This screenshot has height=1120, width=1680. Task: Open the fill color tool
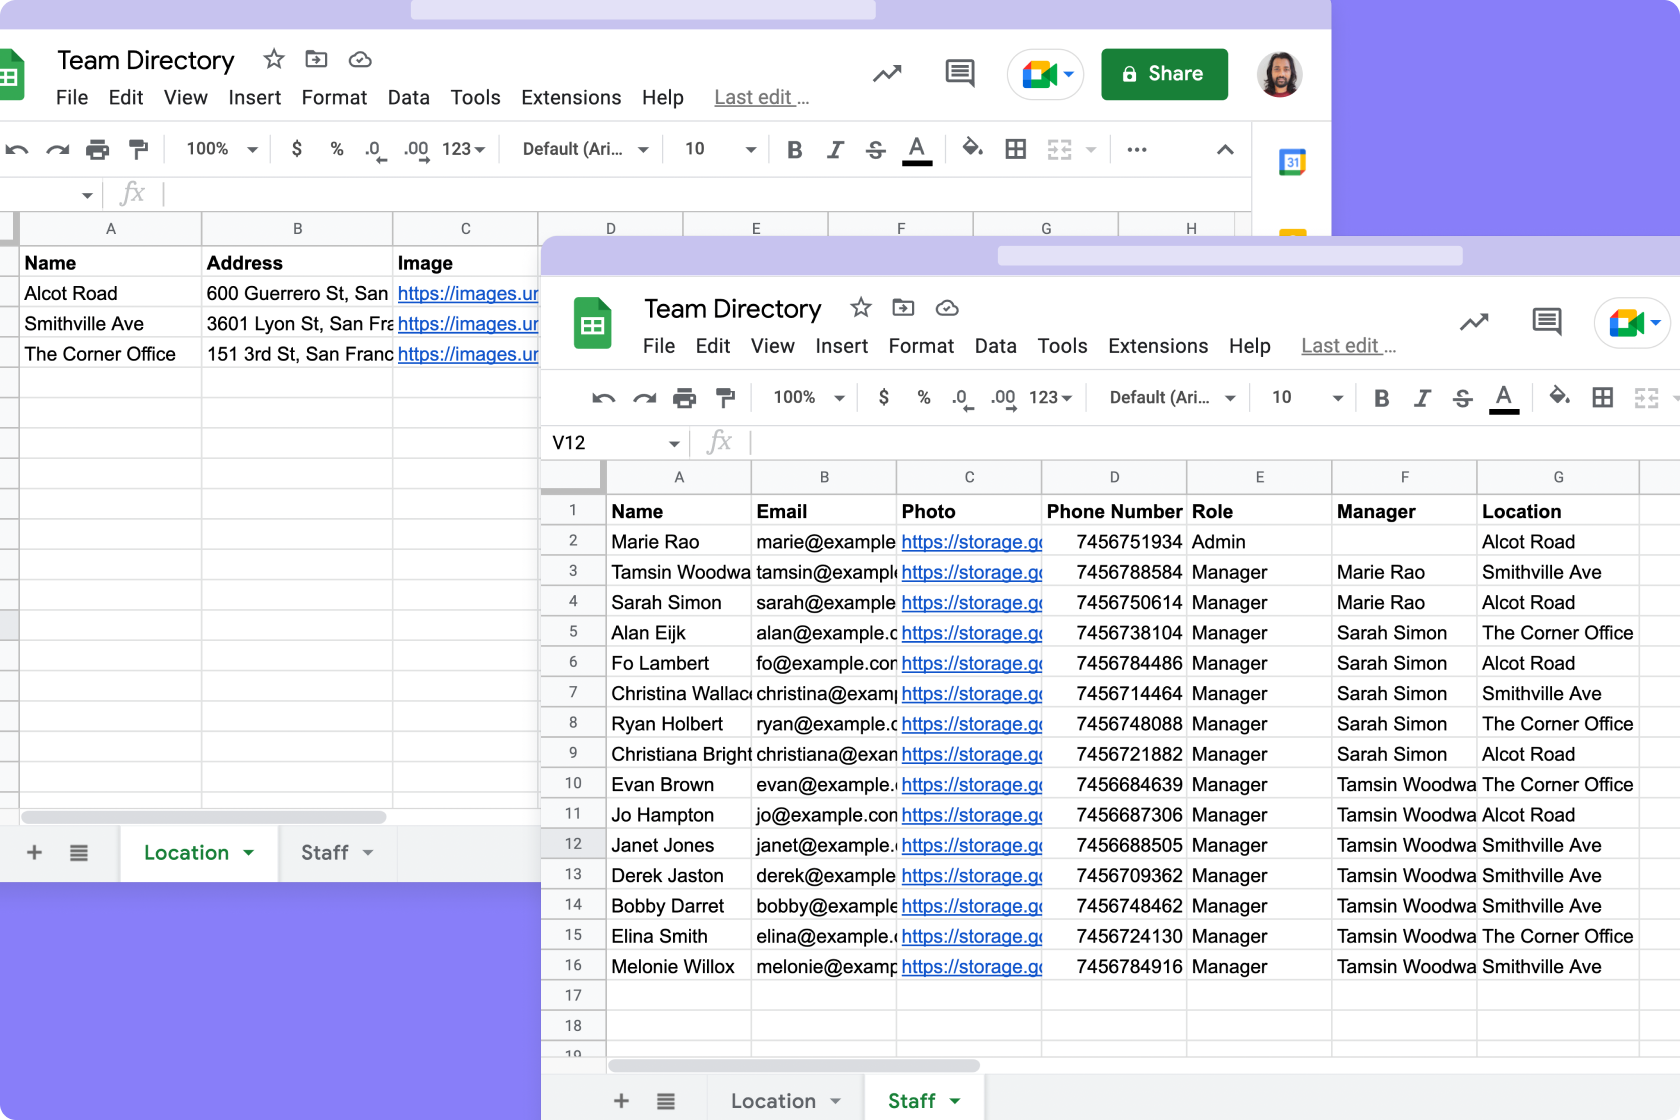(1559, 397)
